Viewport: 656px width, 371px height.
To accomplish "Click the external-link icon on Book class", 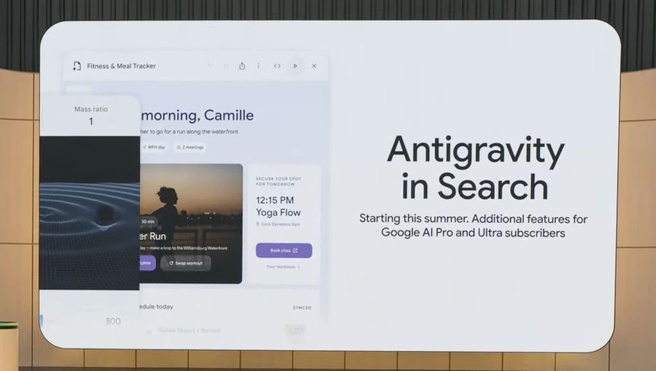I will tap(295, 250).
